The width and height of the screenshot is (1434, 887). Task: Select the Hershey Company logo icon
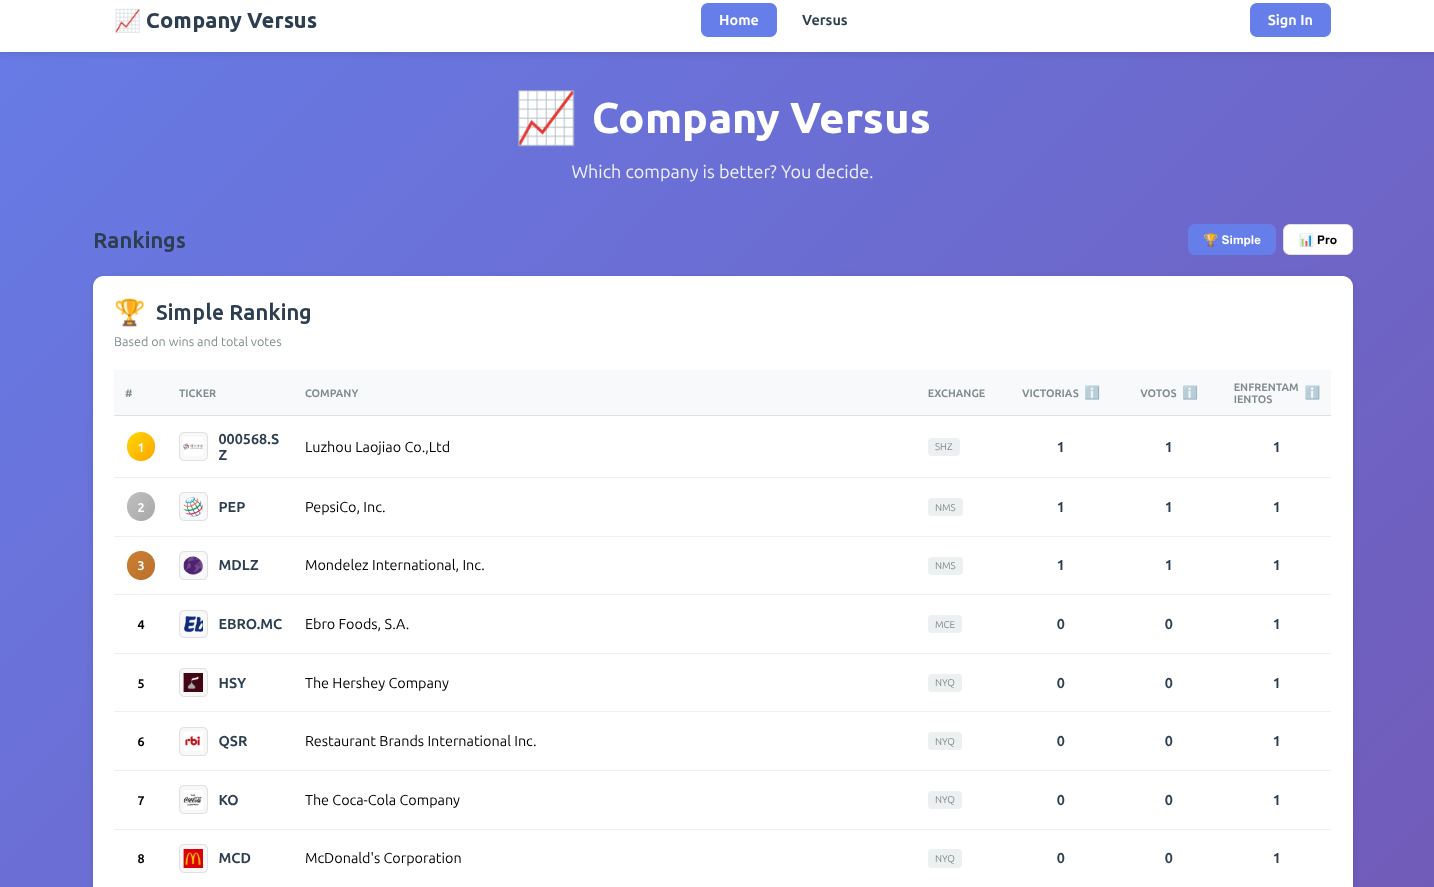(192, 682)
